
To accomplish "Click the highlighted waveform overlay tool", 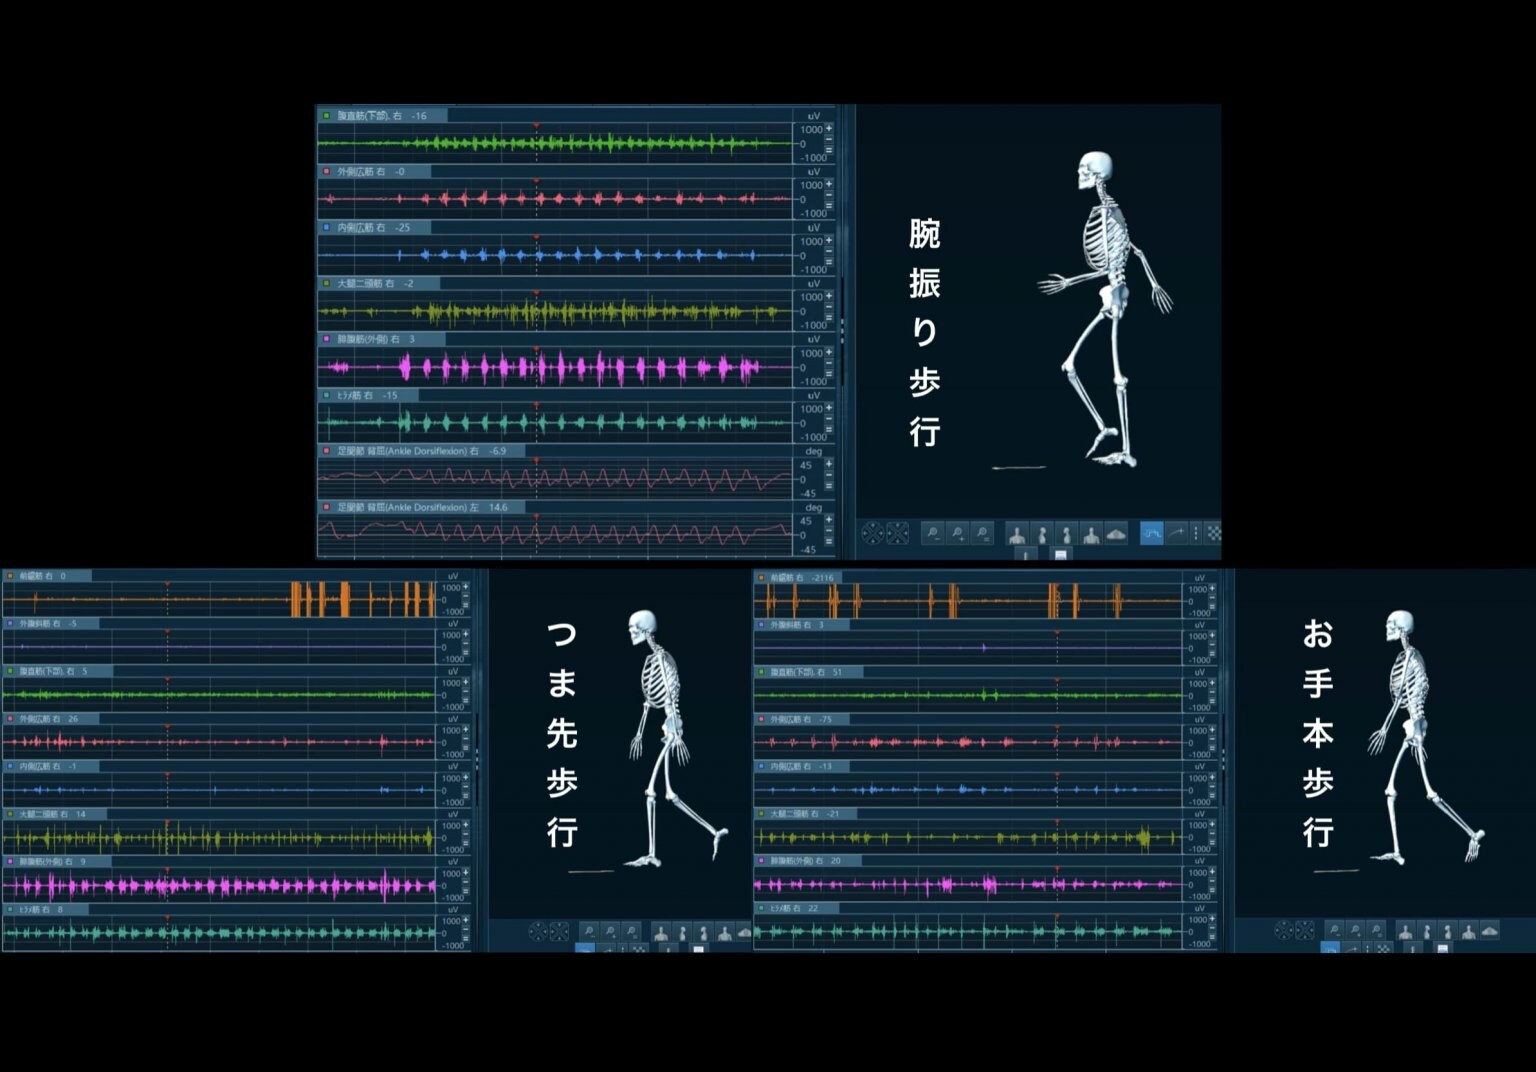I will pos(1152,534).
